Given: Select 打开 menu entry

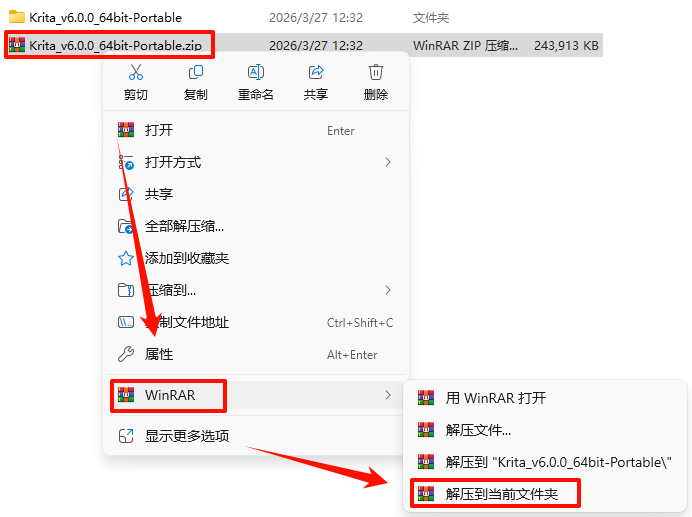Looking at the screenshot, I should coord(256,130).
